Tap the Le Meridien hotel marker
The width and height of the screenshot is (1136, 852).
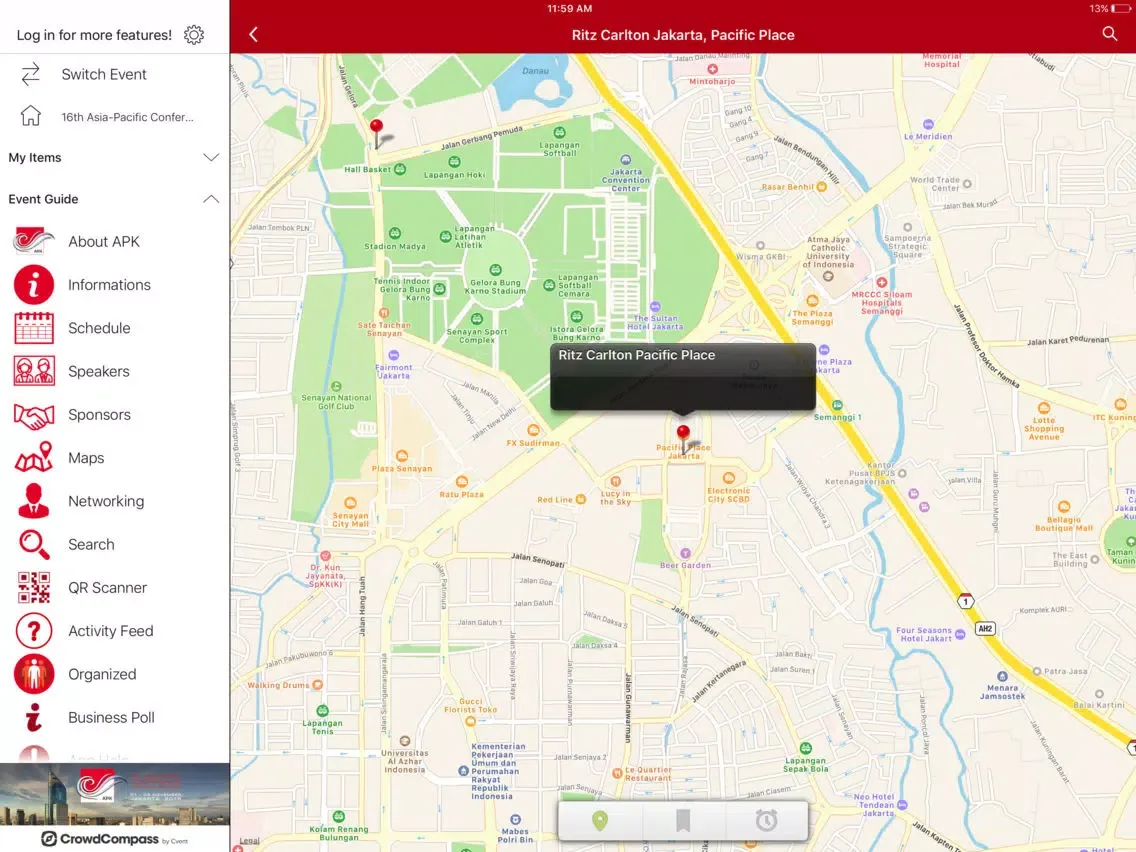pyautogui.click(x=928, y=125)
